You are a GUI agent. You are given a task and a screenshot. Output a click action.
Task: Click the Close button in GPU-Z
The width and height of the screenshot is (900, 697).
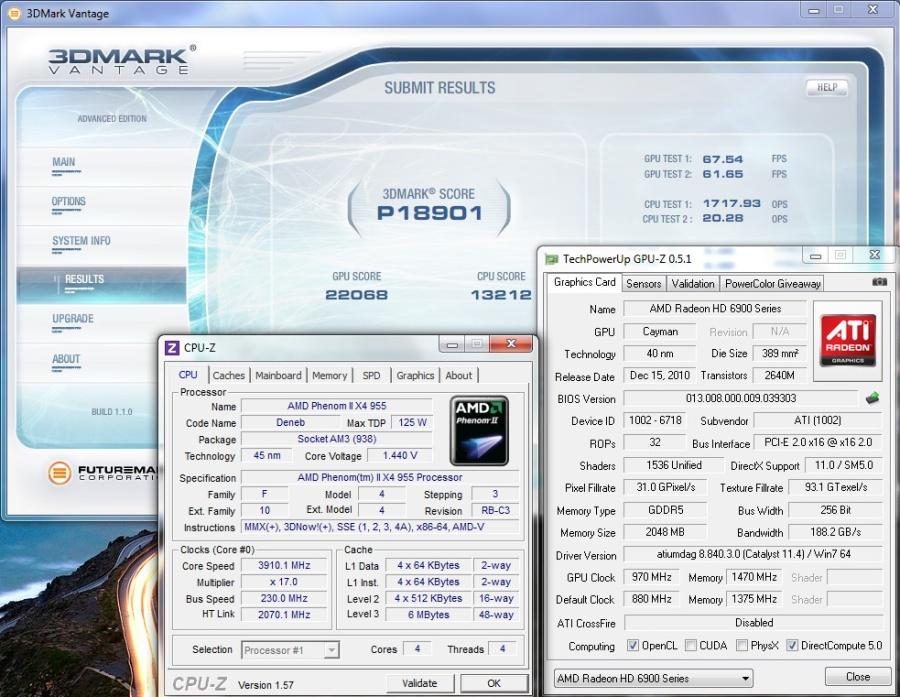point(858,677)
